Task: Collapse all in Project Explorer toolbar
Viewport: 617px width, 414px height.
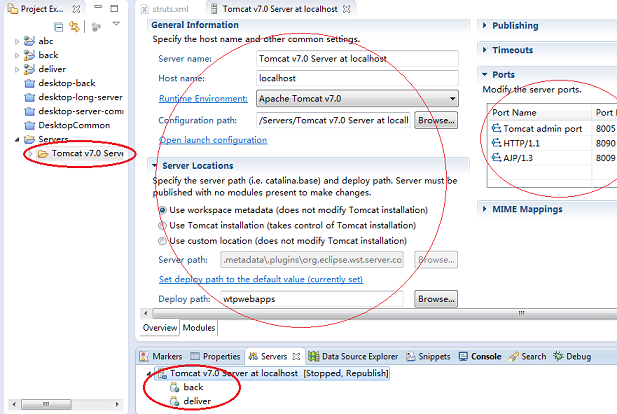Action: [59, 27]
